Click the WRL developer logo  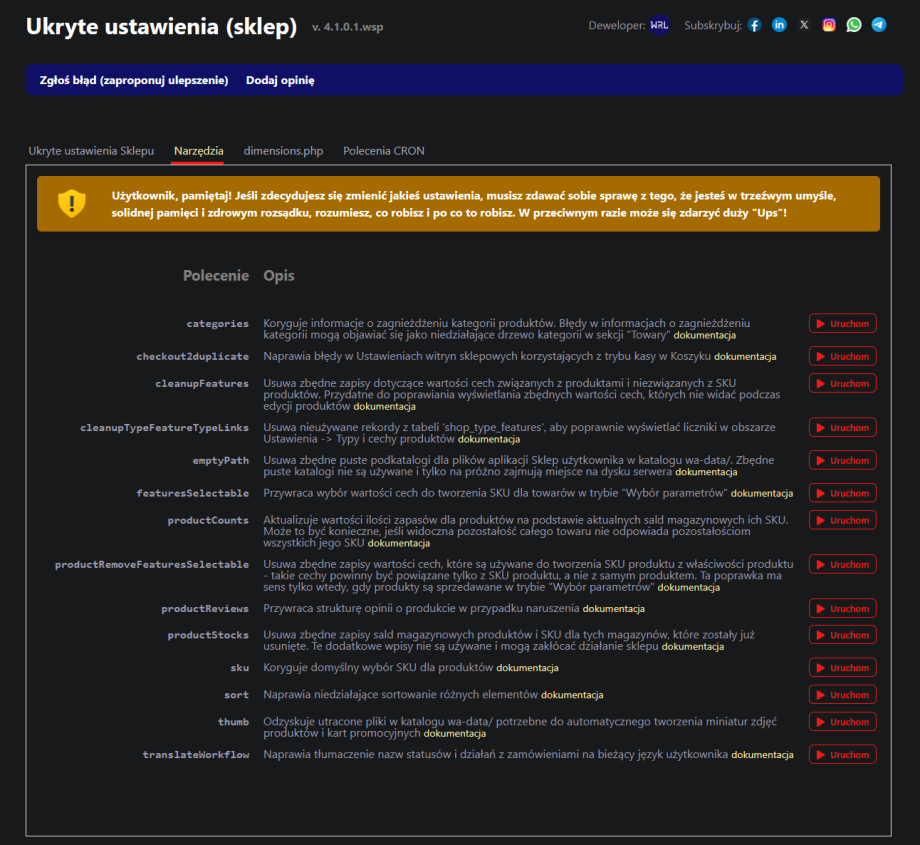pyautogui.click(x=659, y=25)
